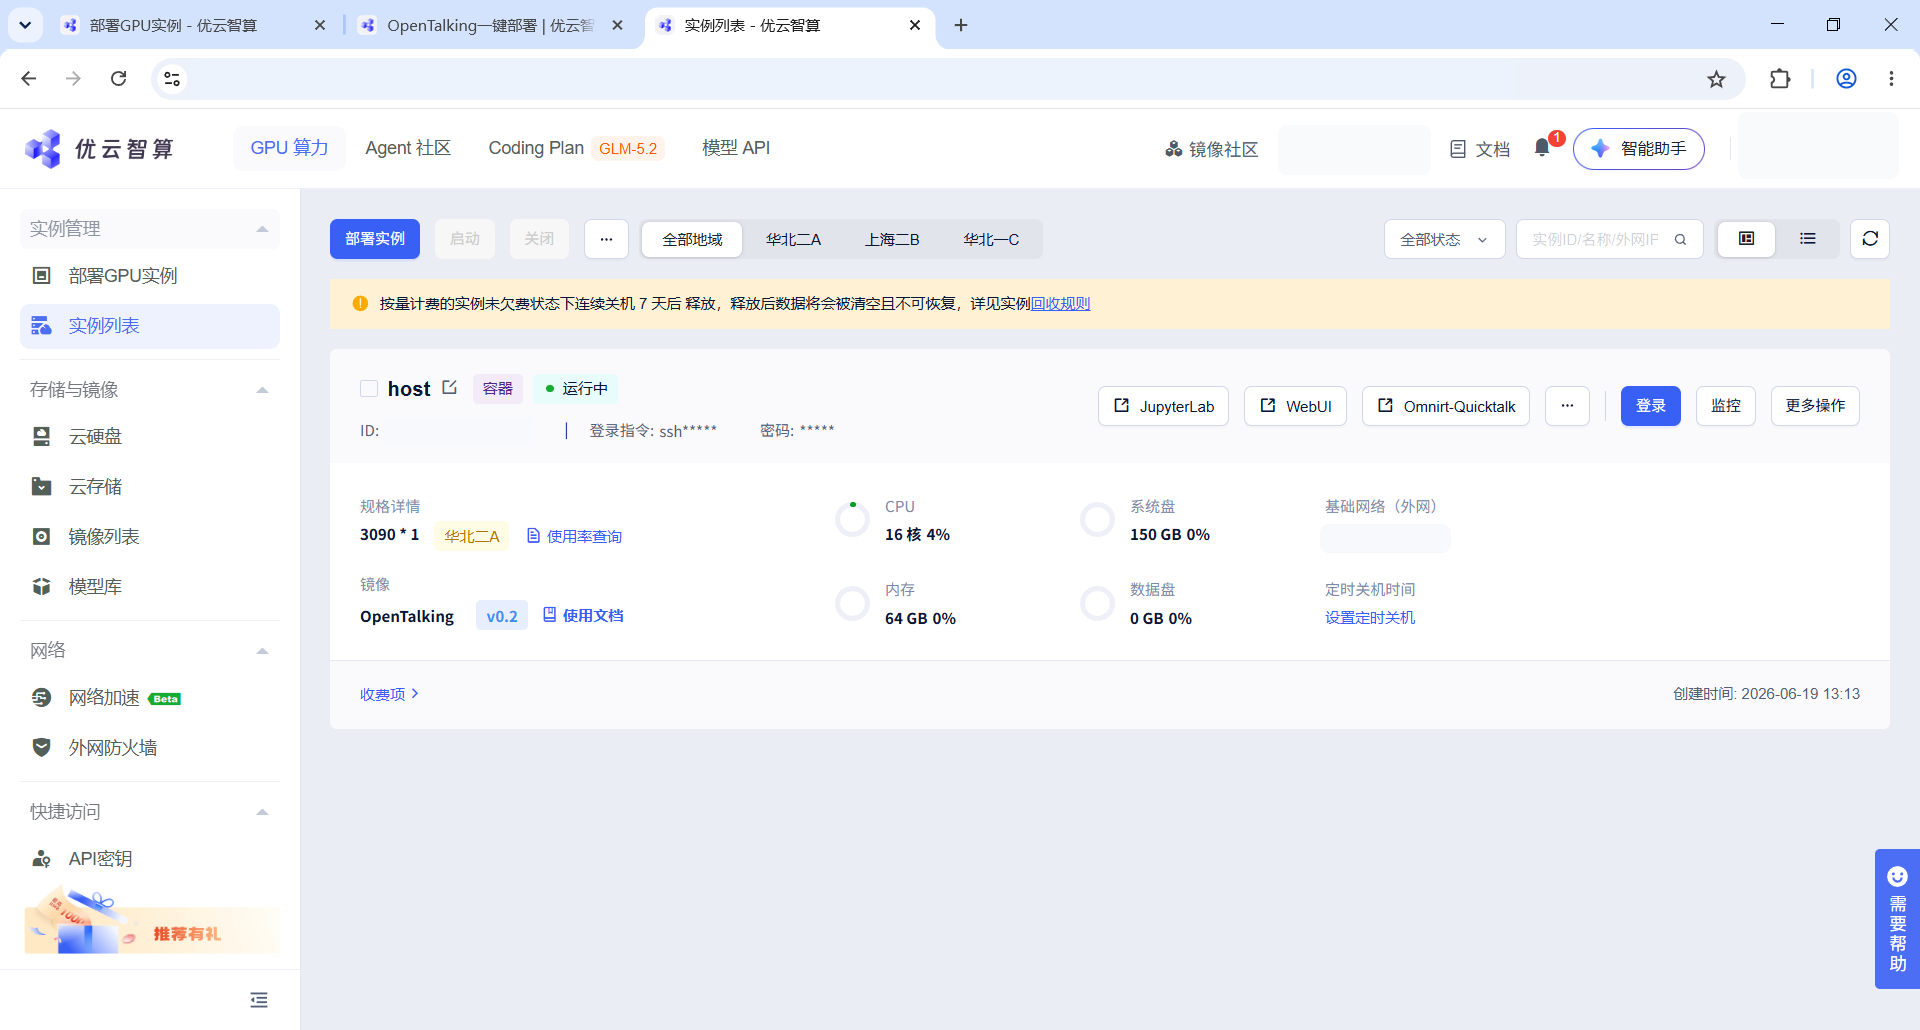Switch to card view layout icon
This screenshot has height=1030, width=1920.
pyautogui.click(x=1746, y=239)
